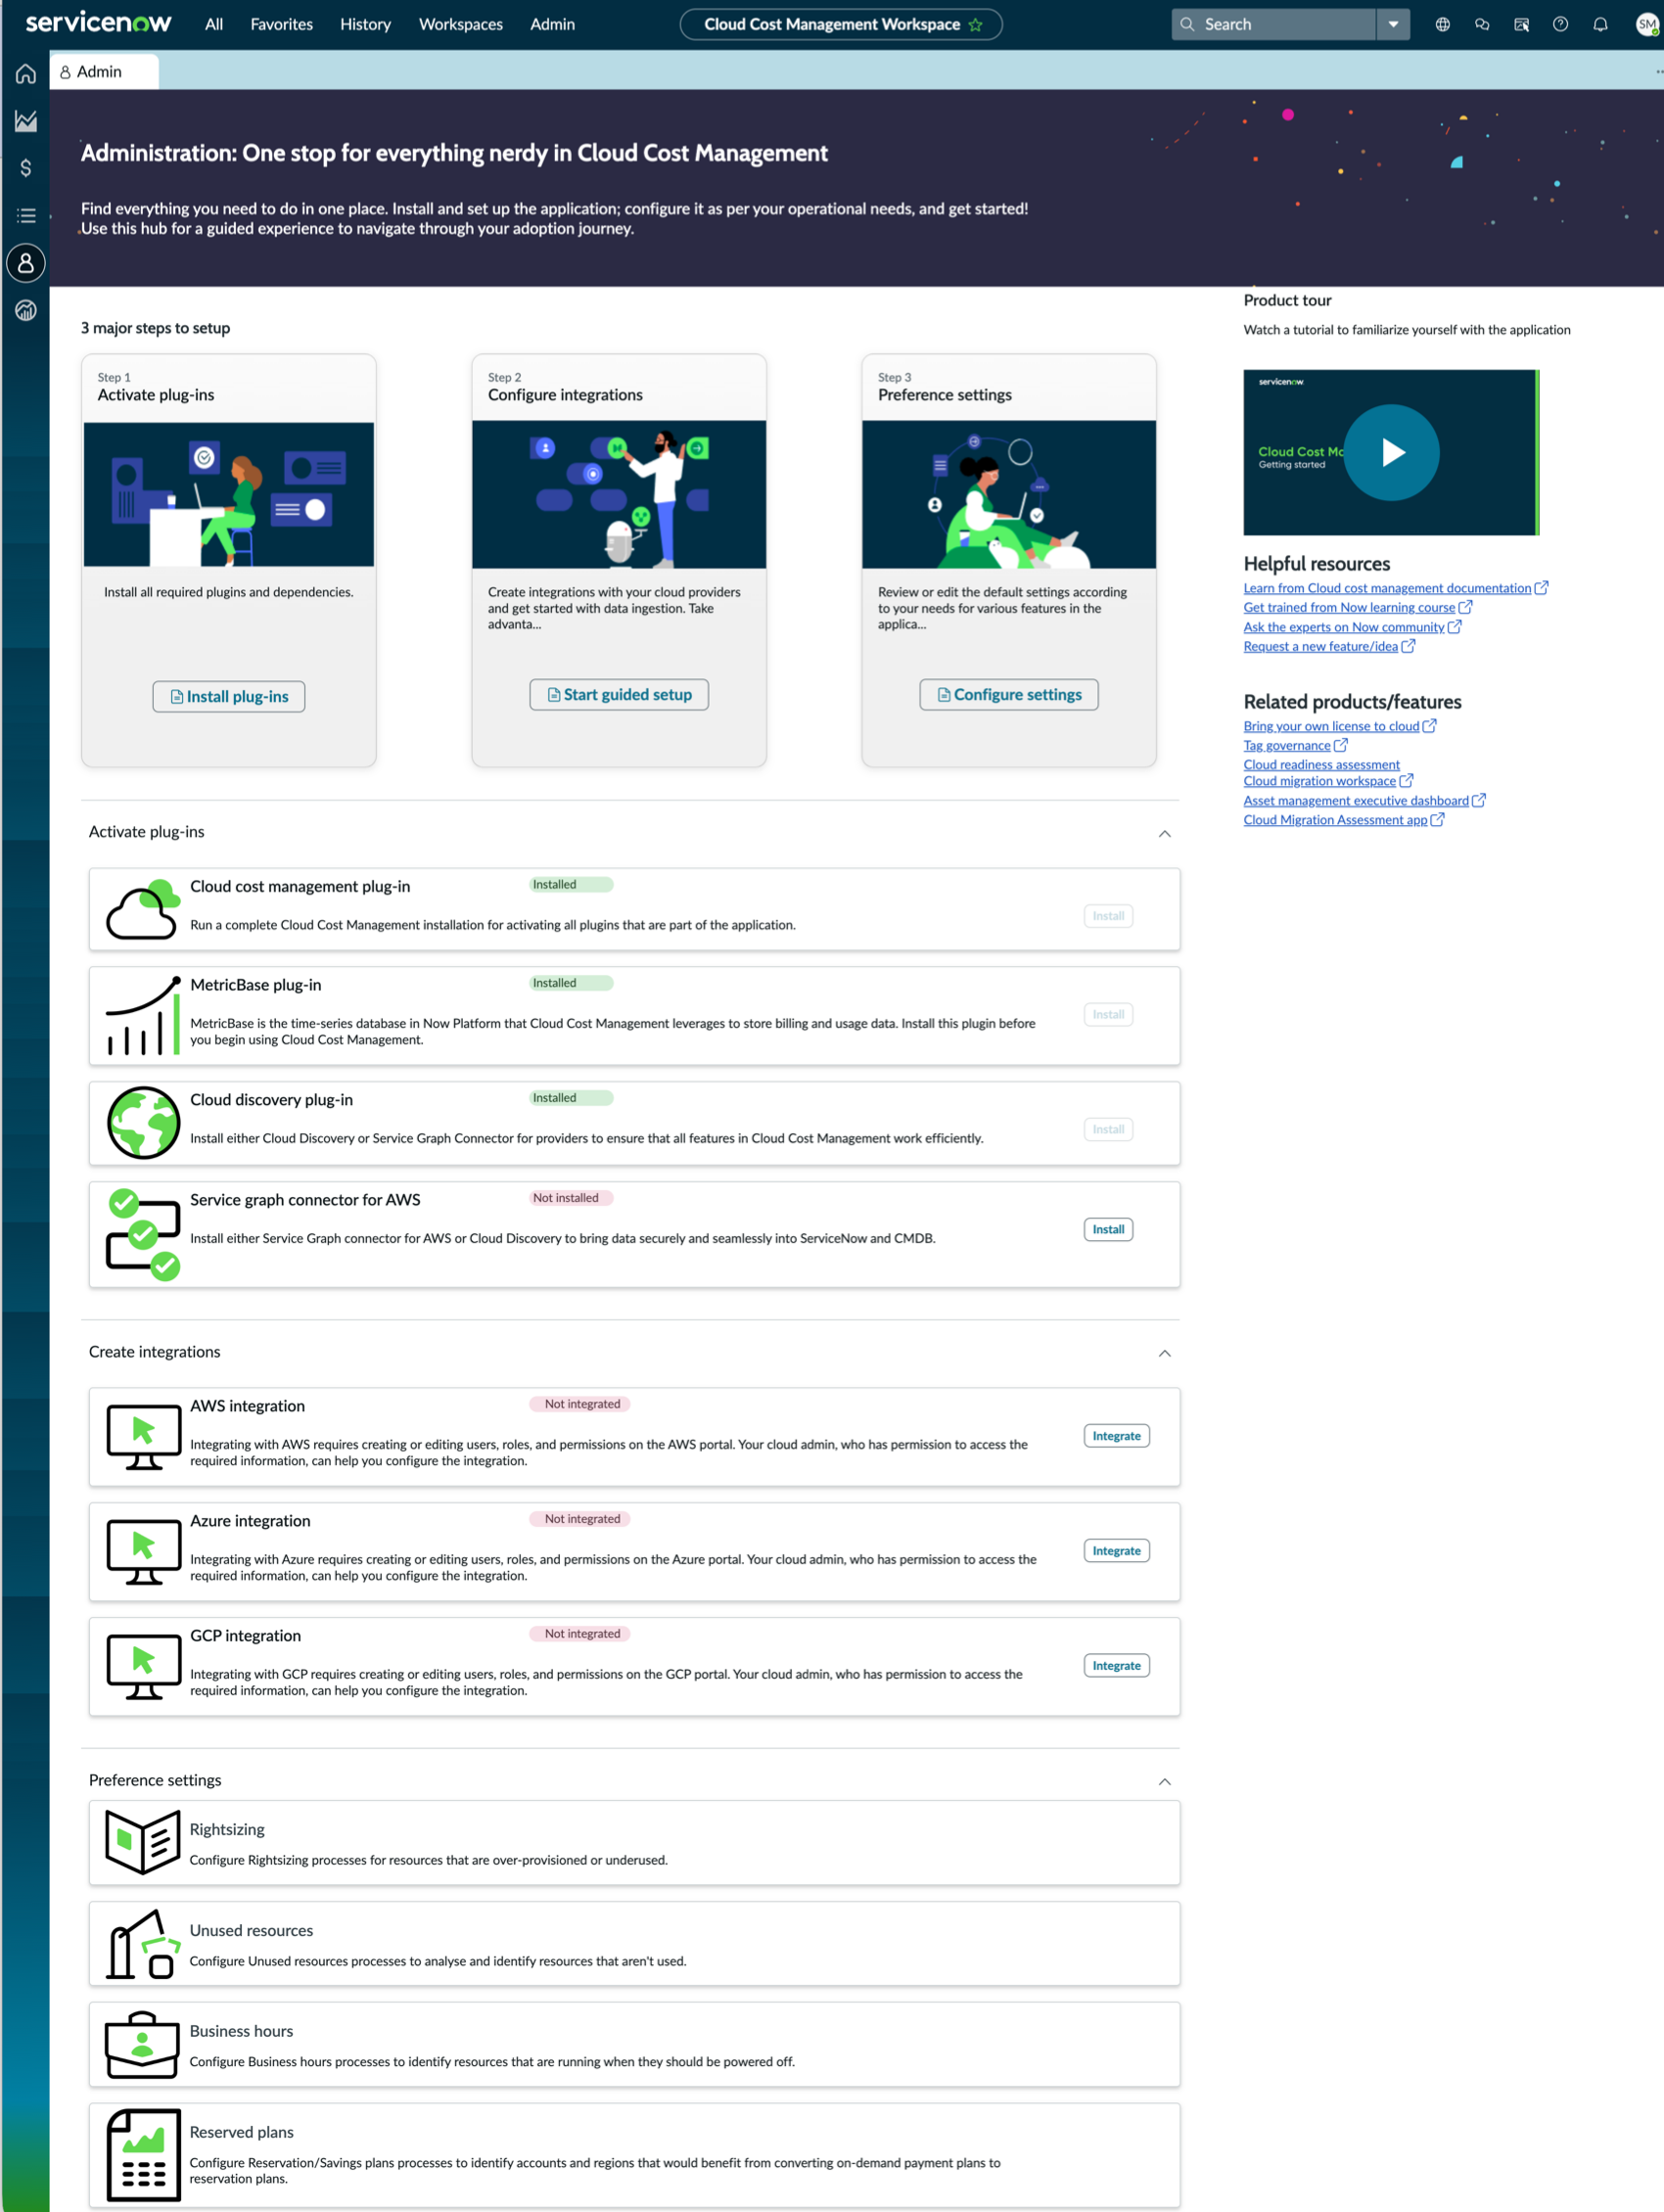Open the Home icon in left sidebar
Viewport: 1664px width, 2212px height.
click(26, 73)
